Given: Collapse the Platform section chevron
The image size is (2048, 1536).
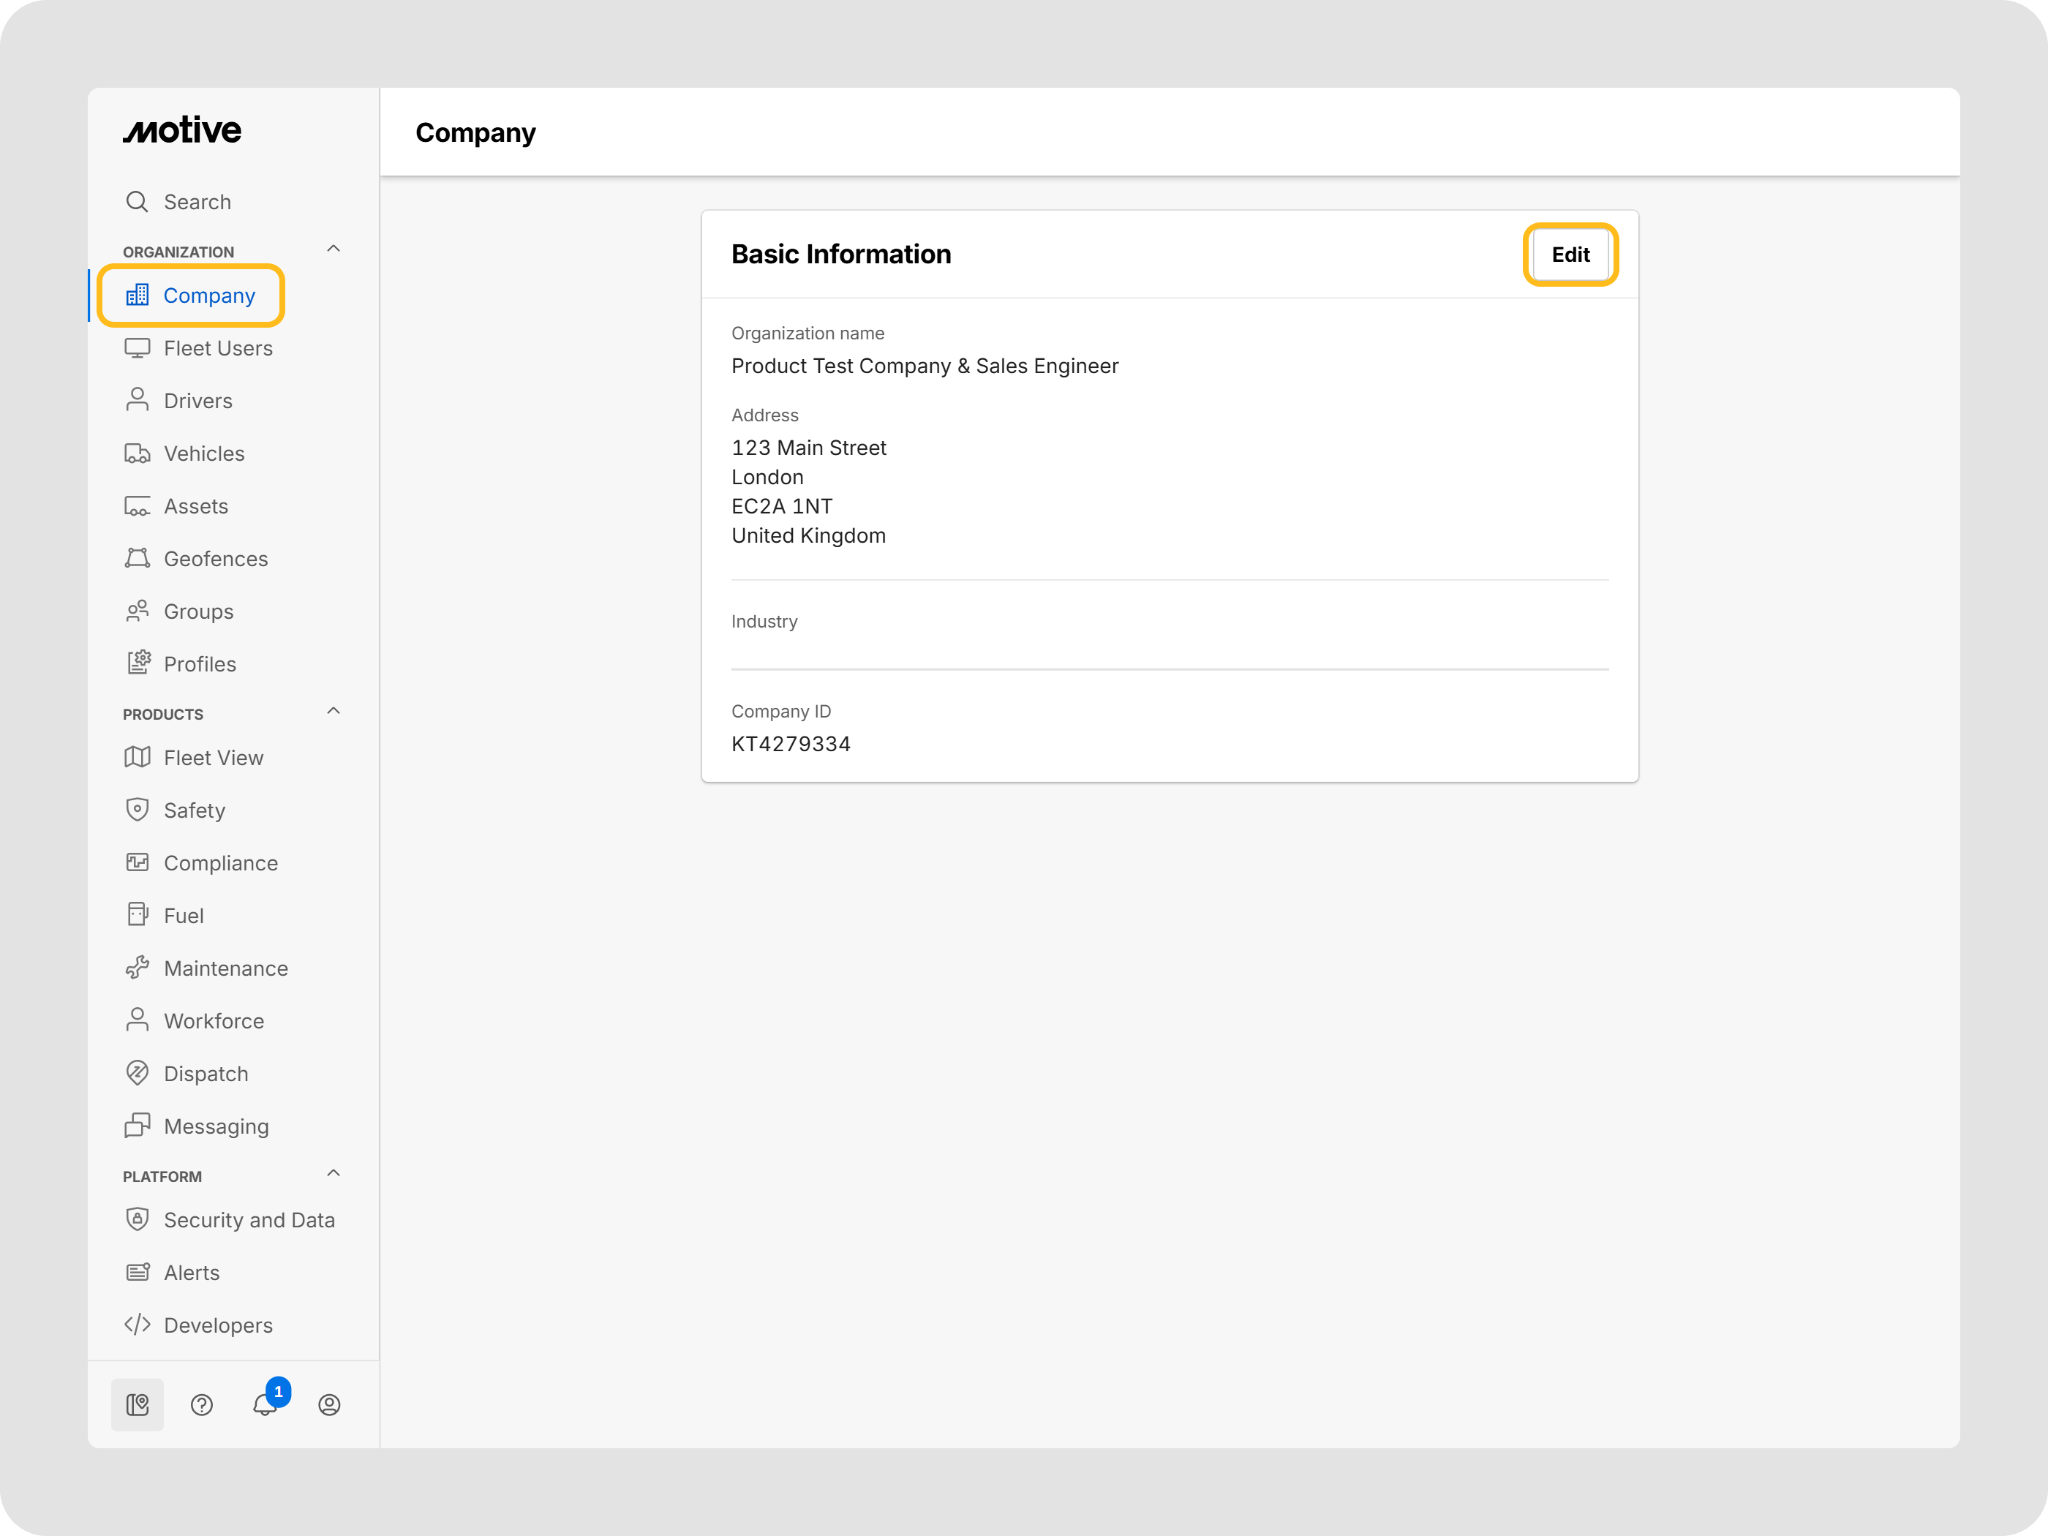Looking at the screenshot, I should (x=334, y=1173).
